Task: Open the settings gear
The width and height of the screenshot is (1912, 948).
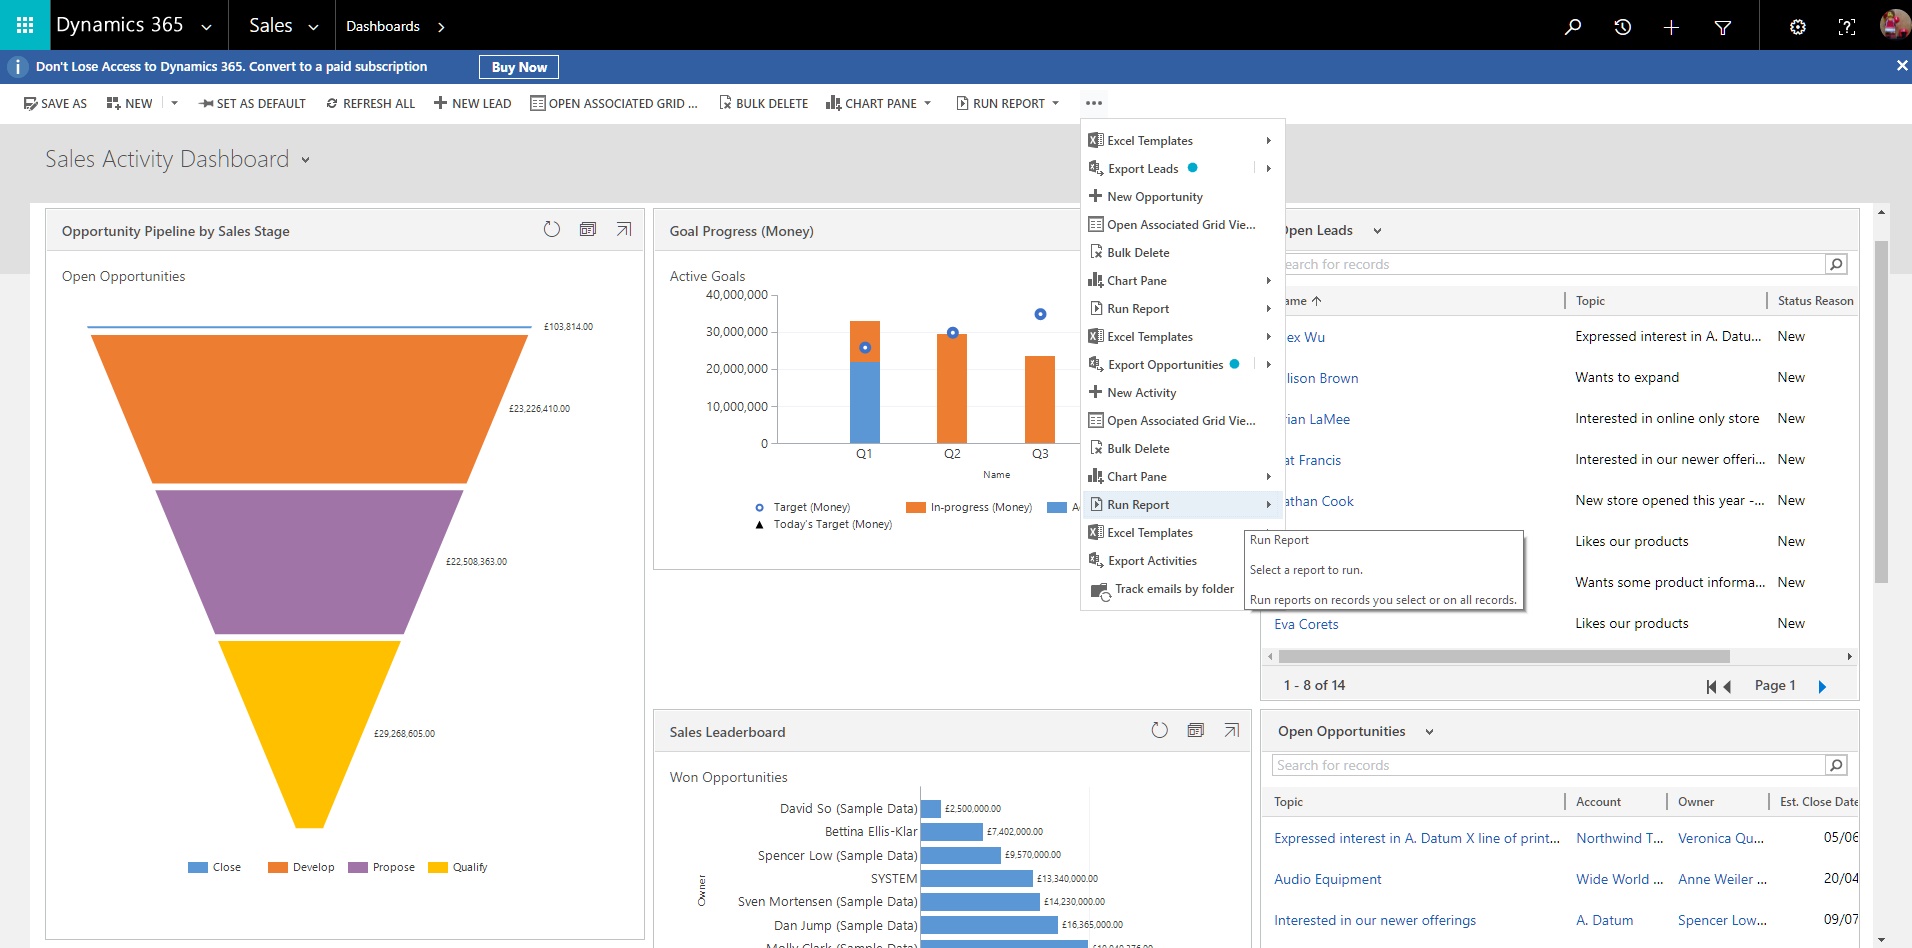Action: [1797, 27]
